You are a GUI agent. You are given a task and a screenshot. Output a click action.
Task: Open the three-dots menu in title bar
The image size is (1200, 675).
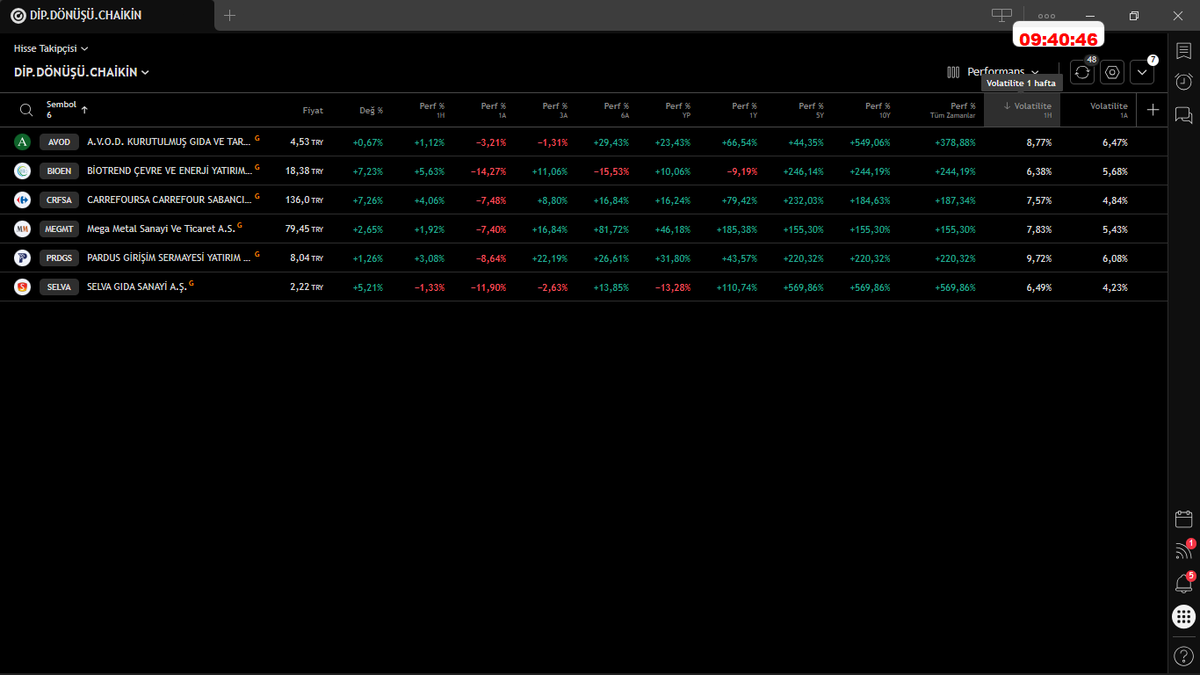pyautogui.click(x=1047, y=16)
